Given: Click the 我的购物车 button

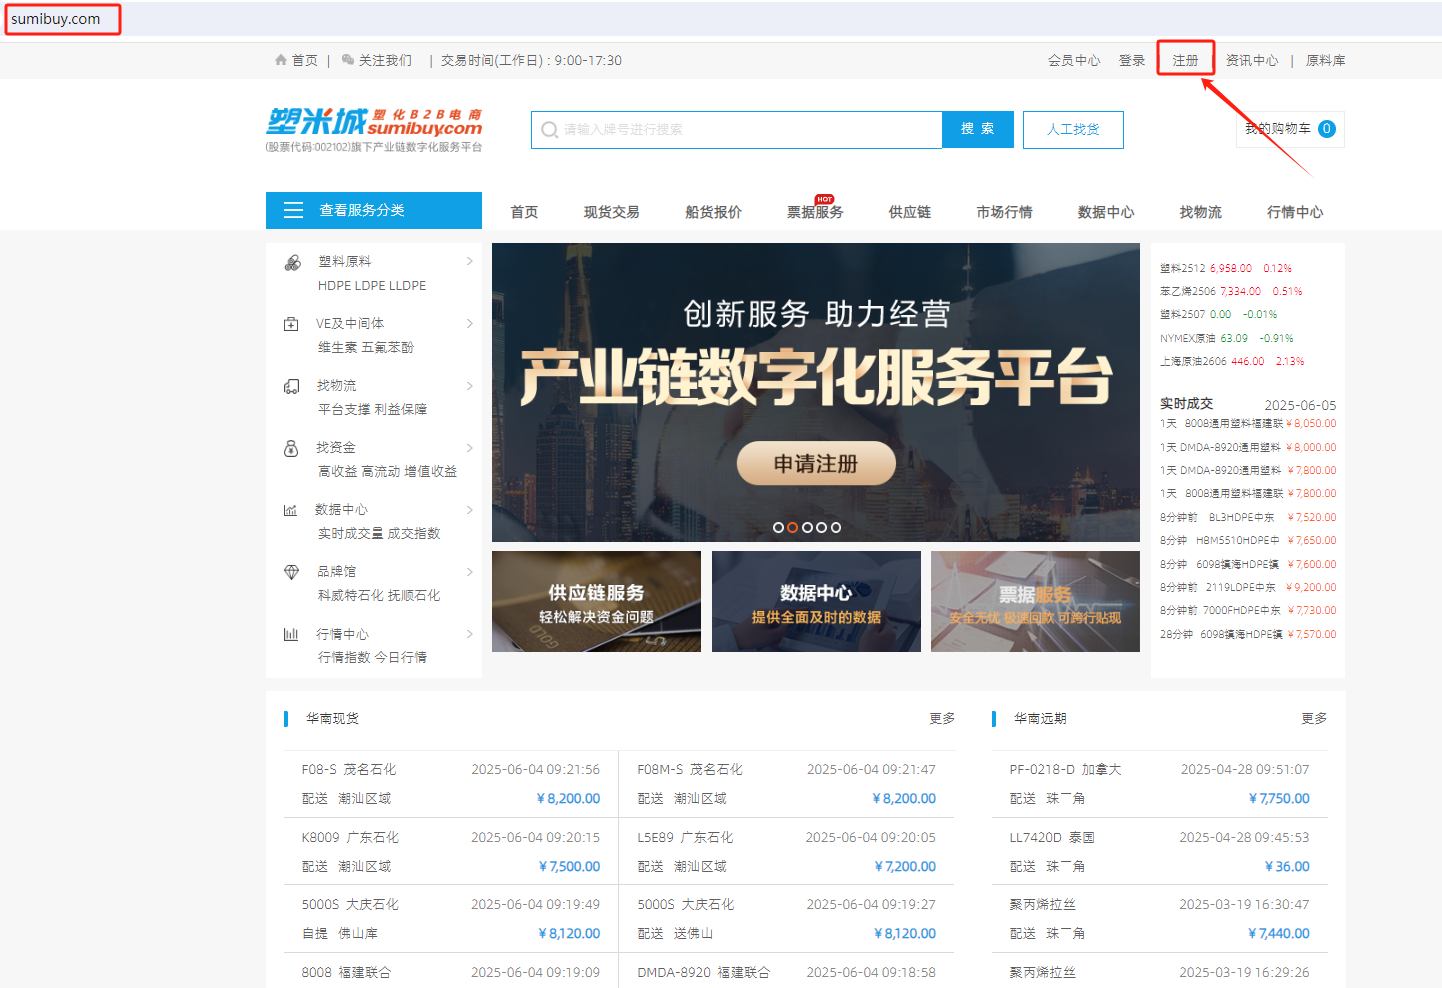Looking at the screenshot, I should coord(1290,129).
